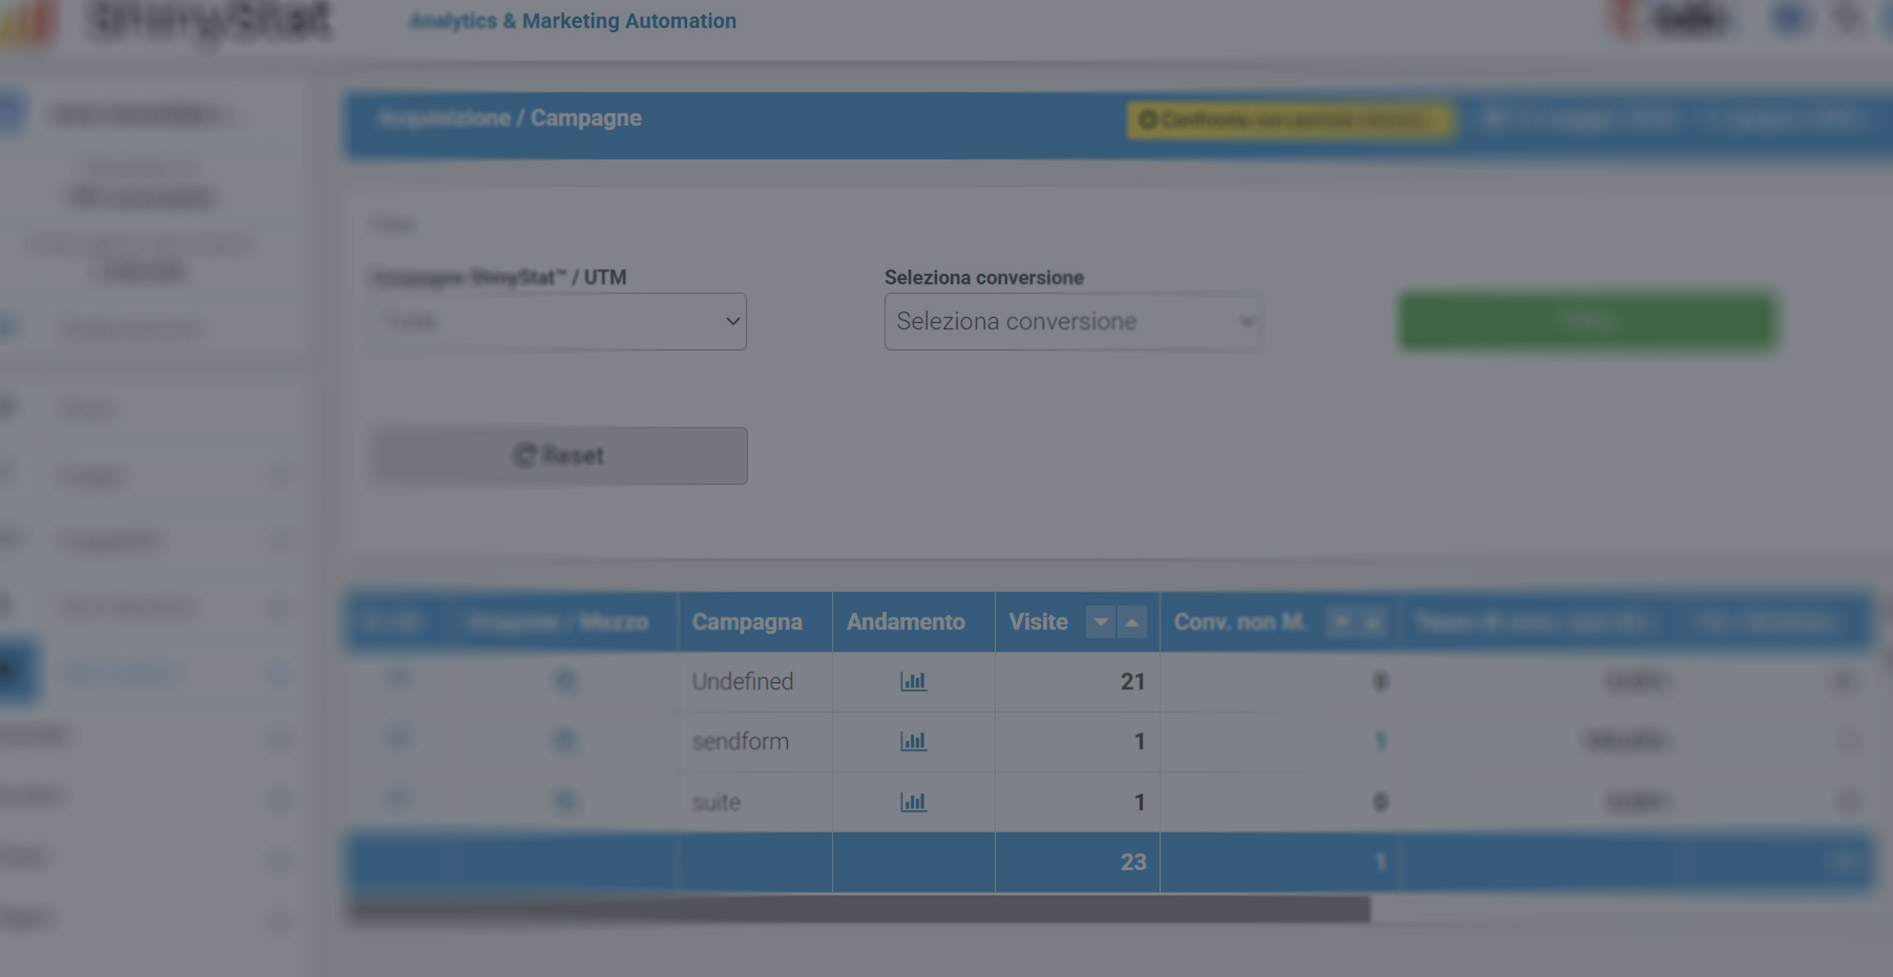
Task: Click the Reset button
Action: tap(559, 456)
